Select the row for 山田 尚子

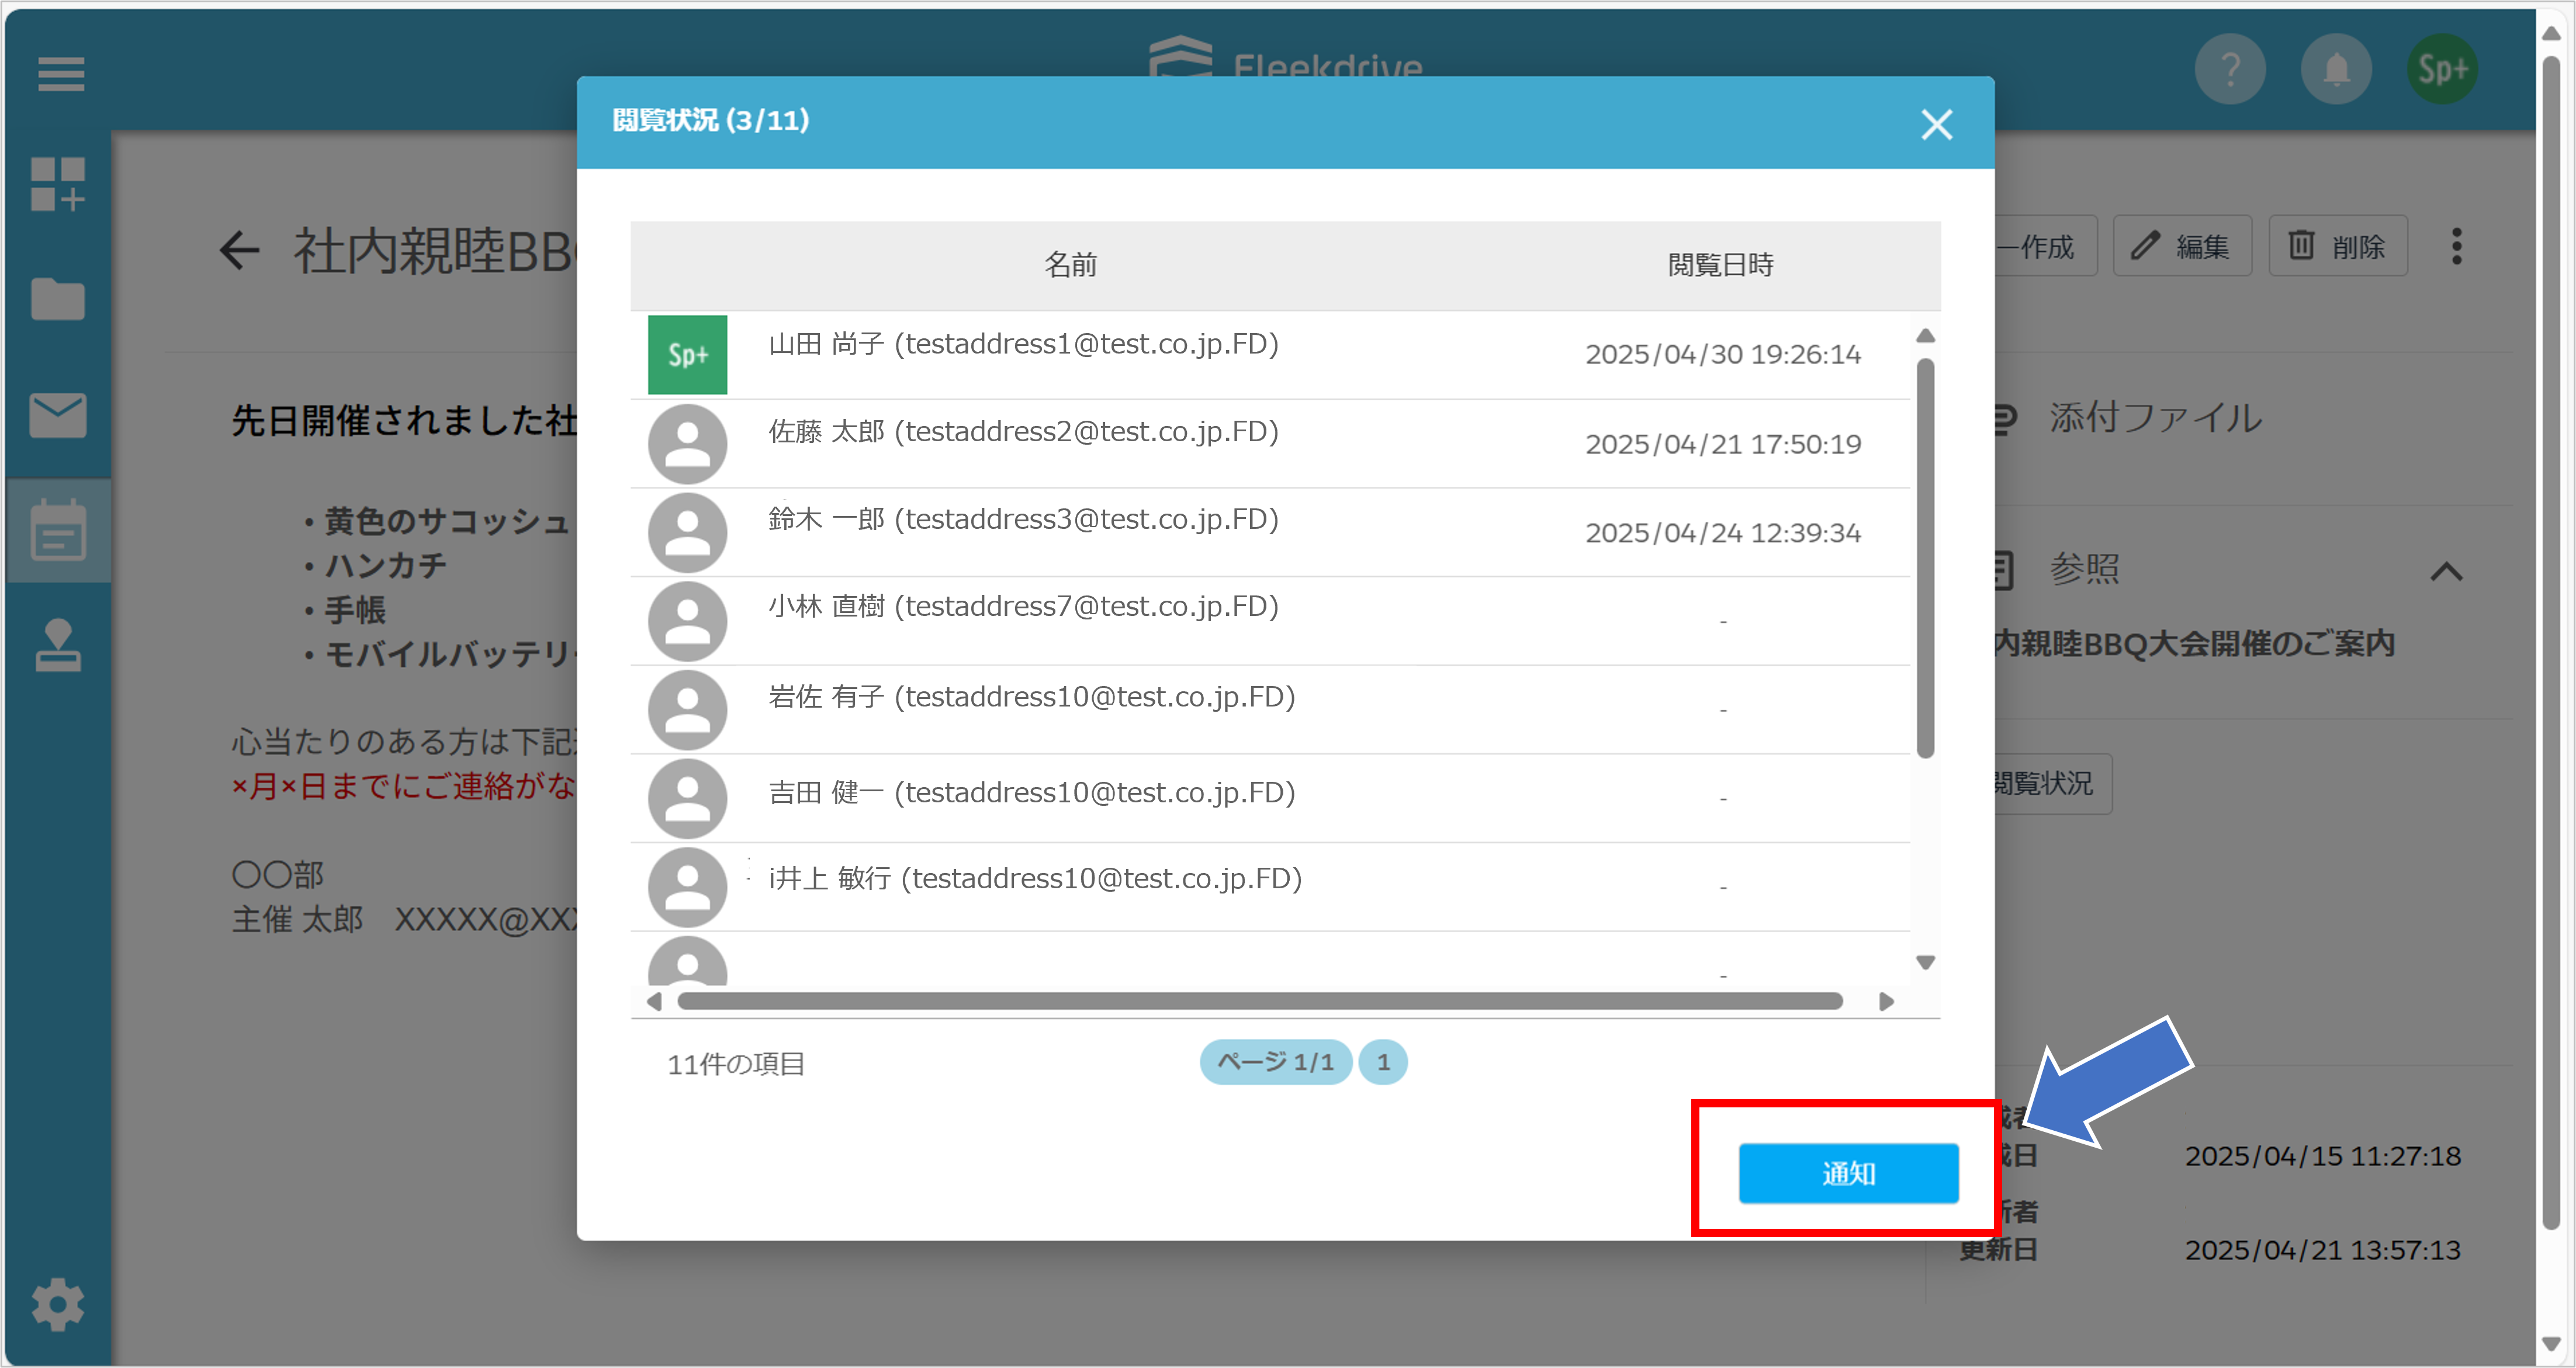pyautogui.click(x=1270, y=355)
